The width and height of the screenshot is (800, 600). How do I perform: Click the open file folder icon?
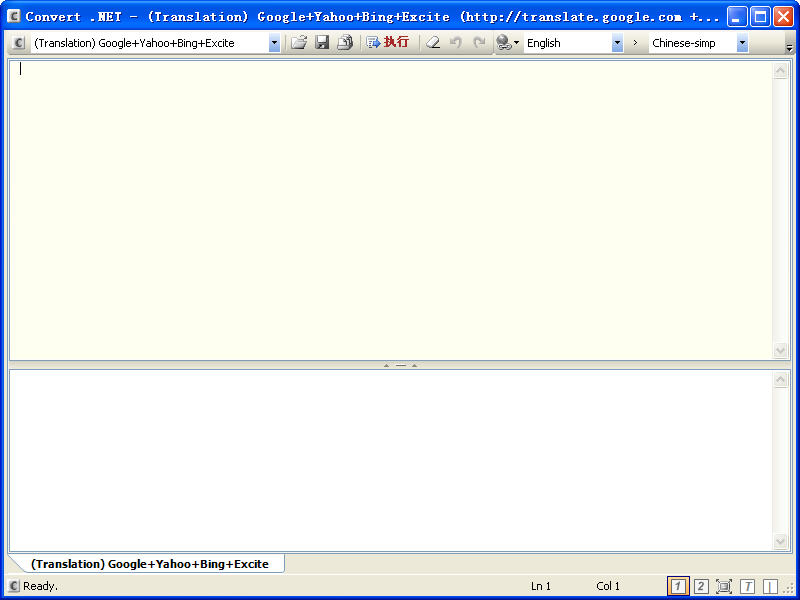point(298,43)
